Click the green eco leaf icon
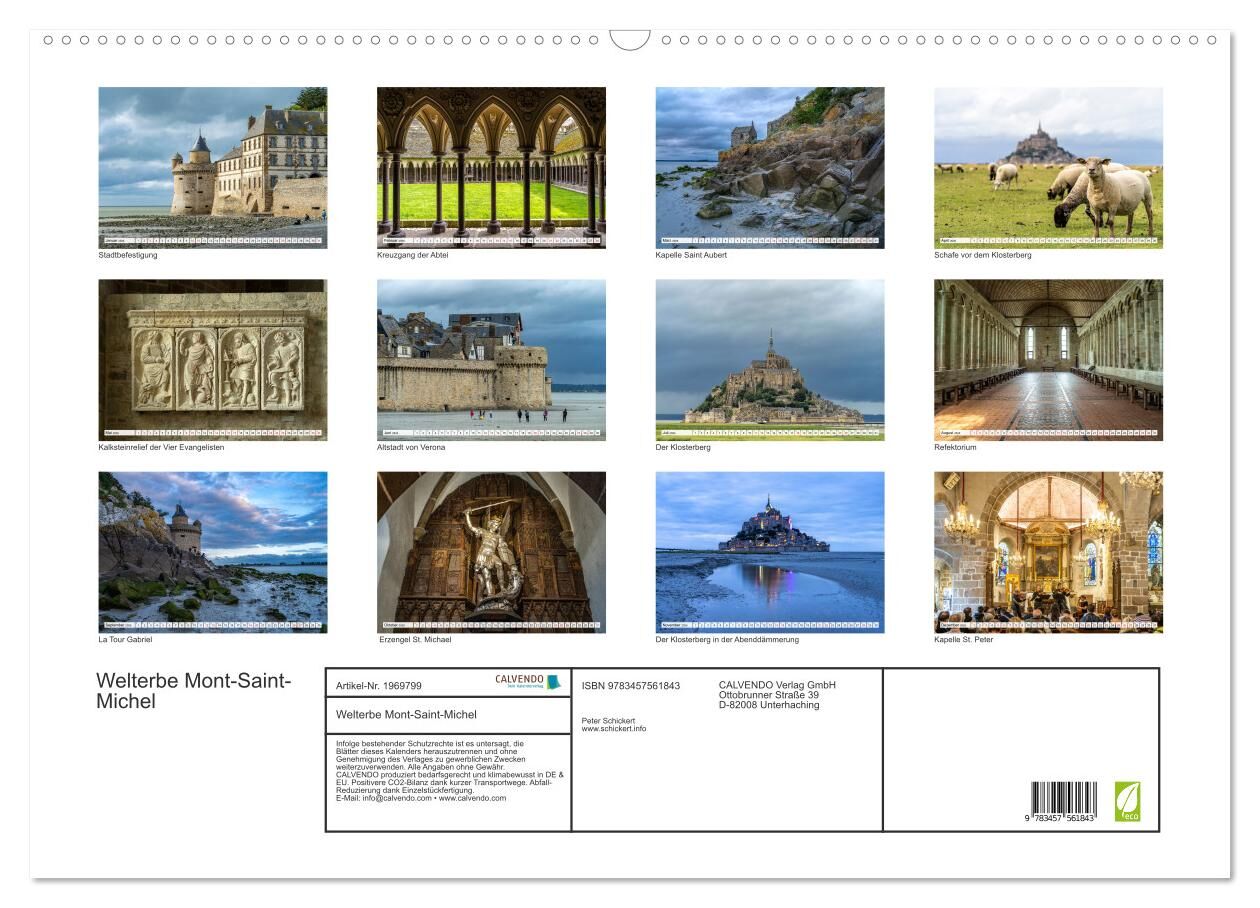This screenshot has width=1260, height=908. click(x=1127, y=801)
